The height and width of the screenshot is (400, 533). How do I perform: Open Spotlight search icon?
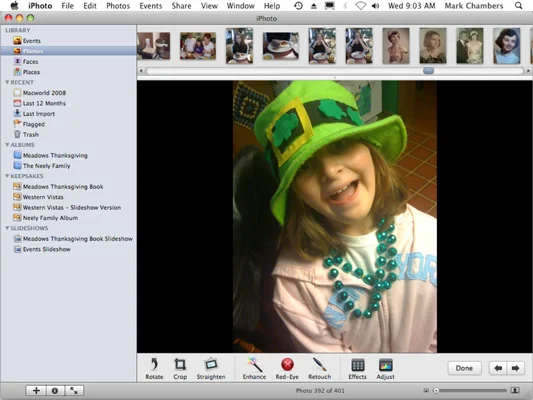tap(518, 6)
